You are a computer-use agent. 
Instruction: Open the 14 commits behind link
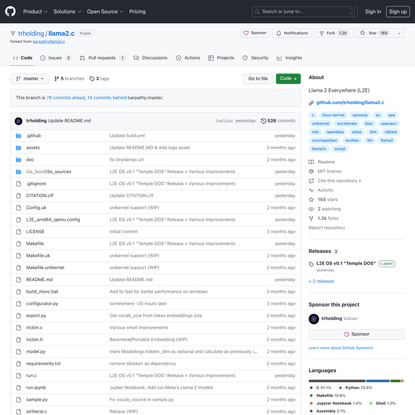(107, 98)
